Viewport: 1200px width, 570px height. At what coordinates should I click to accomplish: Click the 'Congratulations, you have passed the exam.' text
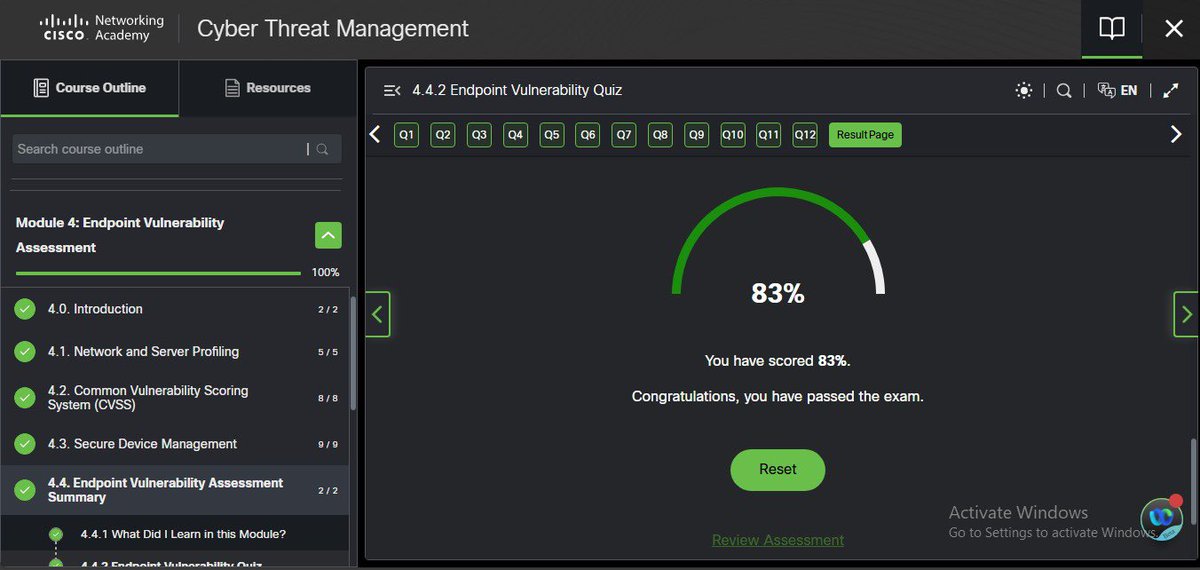coord(778,396)
